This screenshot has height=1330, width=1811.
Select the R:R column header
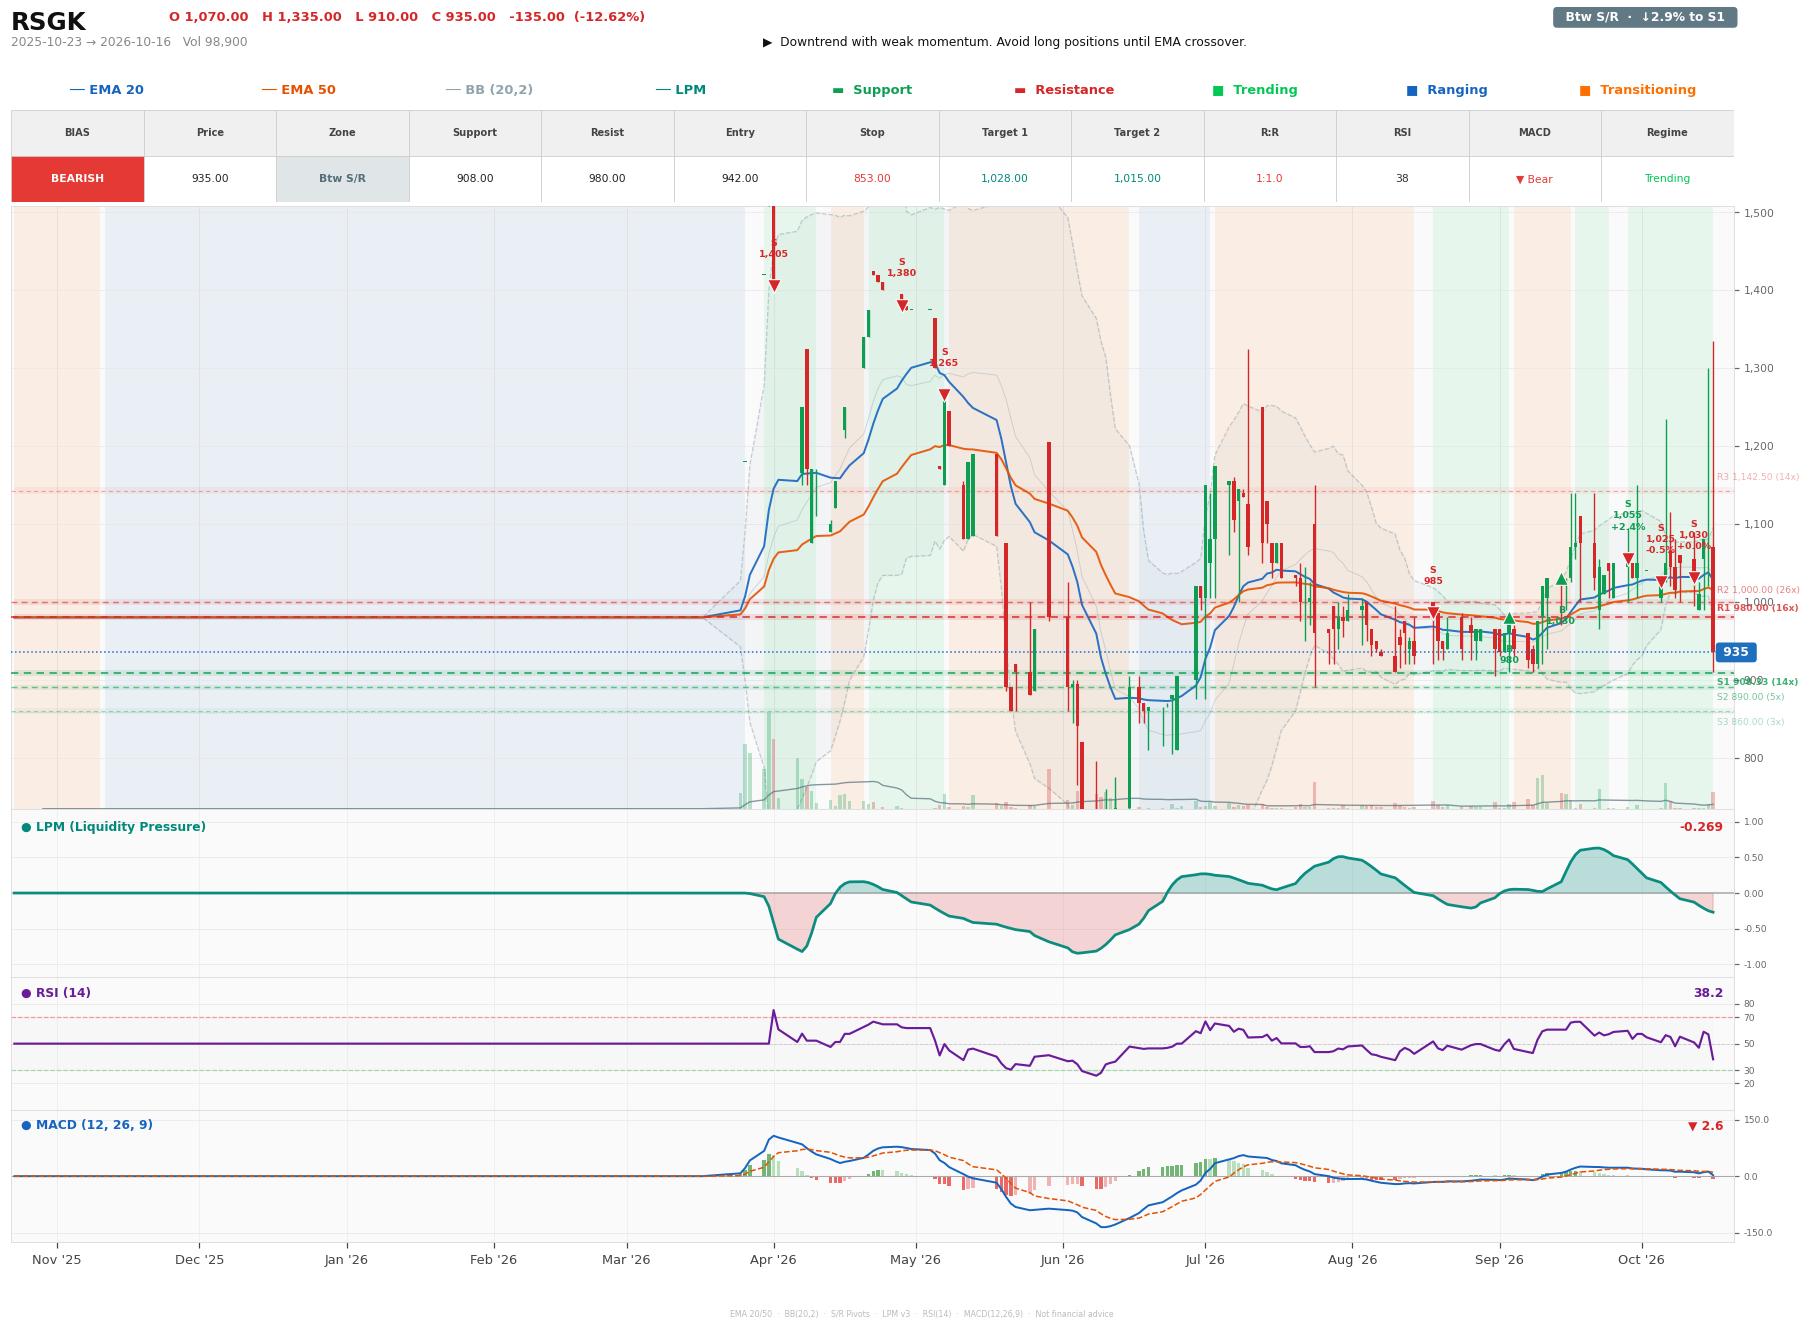[1270, 133]
